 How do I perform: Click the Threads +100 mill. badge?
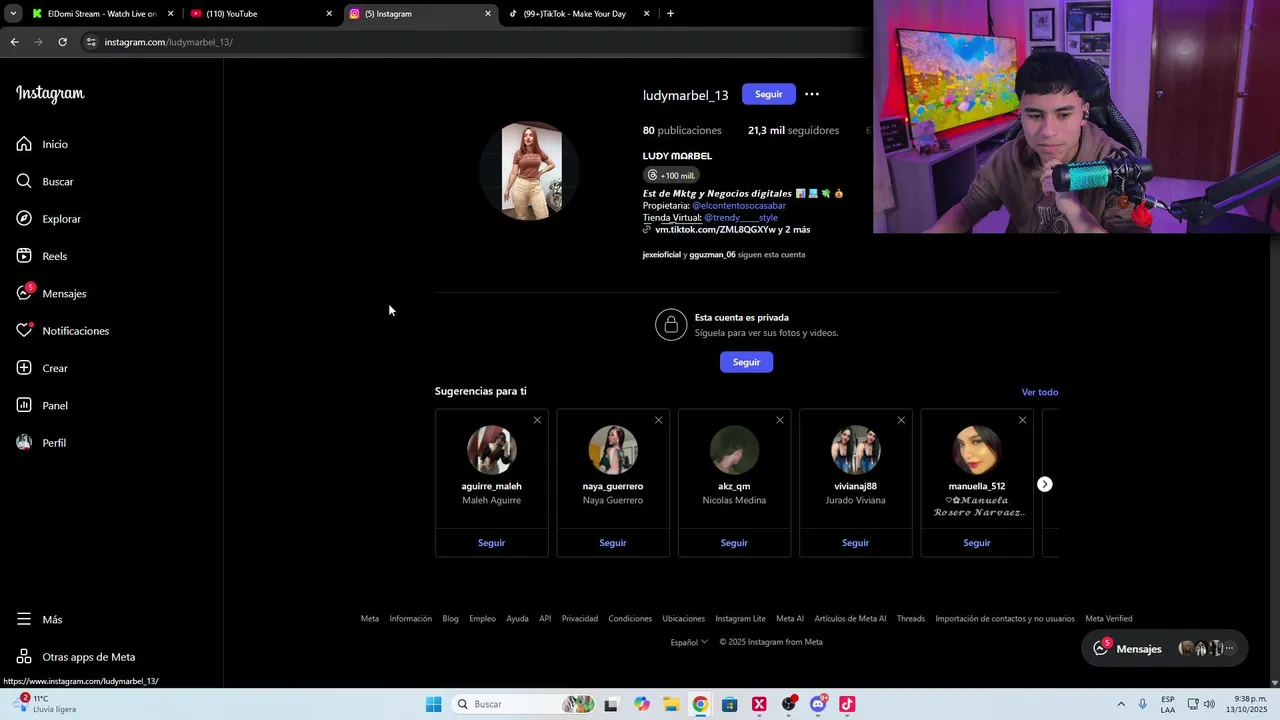coord(671,175)
